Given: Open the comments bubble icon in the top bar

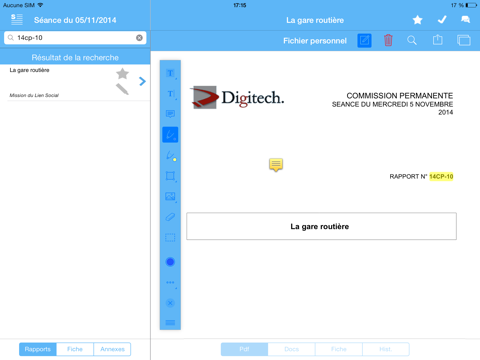Looking at the screenshot, I should point(465,20).
